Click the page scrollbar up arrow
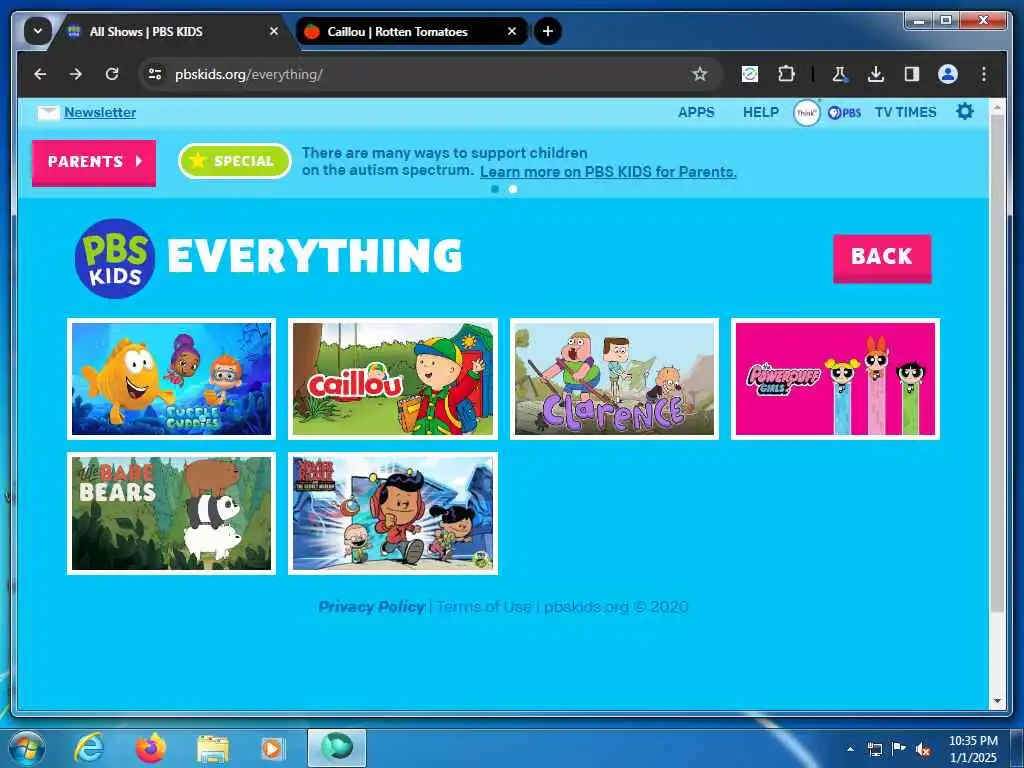The width and height of the screenshot is (1024, 768). (x=997, y=105)
